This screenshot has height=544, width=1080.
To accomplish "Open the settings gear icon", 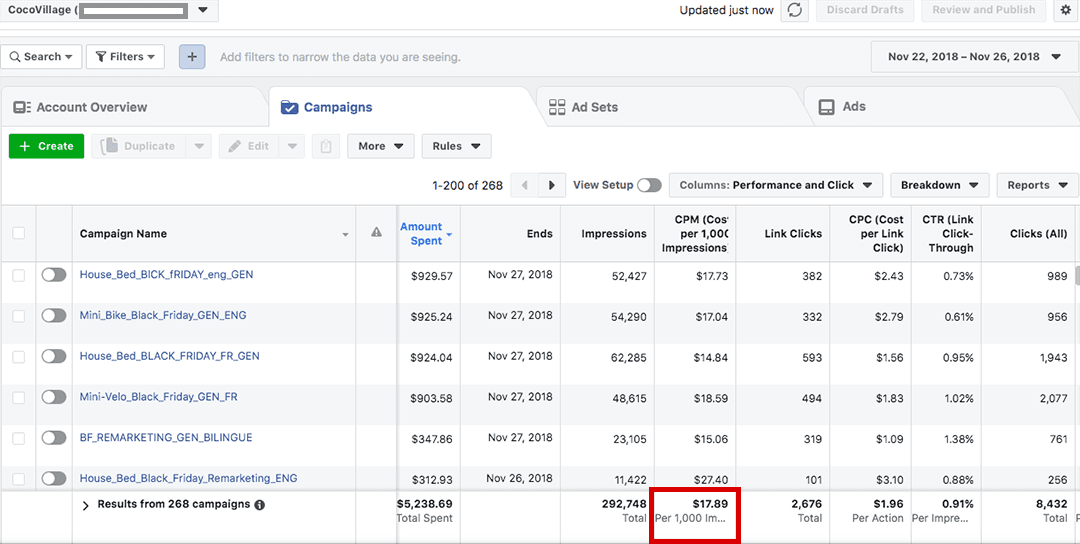I will (x=1065, y=10).
